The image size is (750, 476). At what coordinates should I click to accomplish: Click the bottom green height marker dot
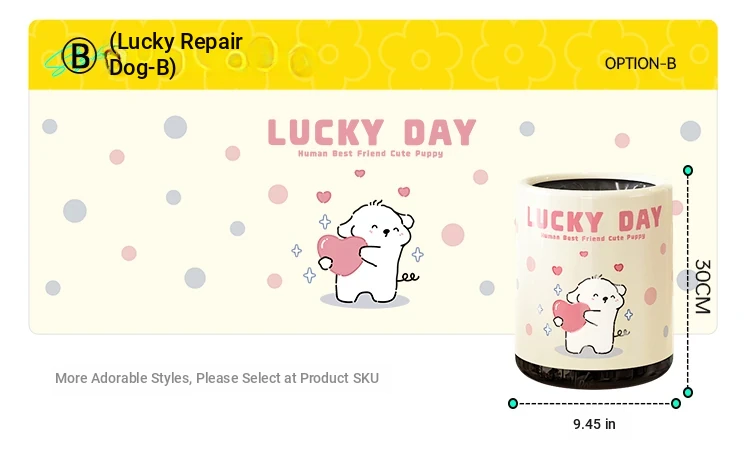pyautogui.click(x=688, y=392)
